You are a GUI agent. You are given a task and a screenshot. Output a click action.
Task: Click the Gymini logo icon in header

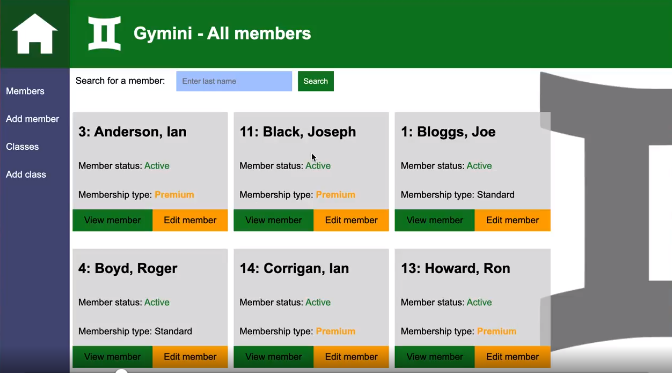pos(105,33)
